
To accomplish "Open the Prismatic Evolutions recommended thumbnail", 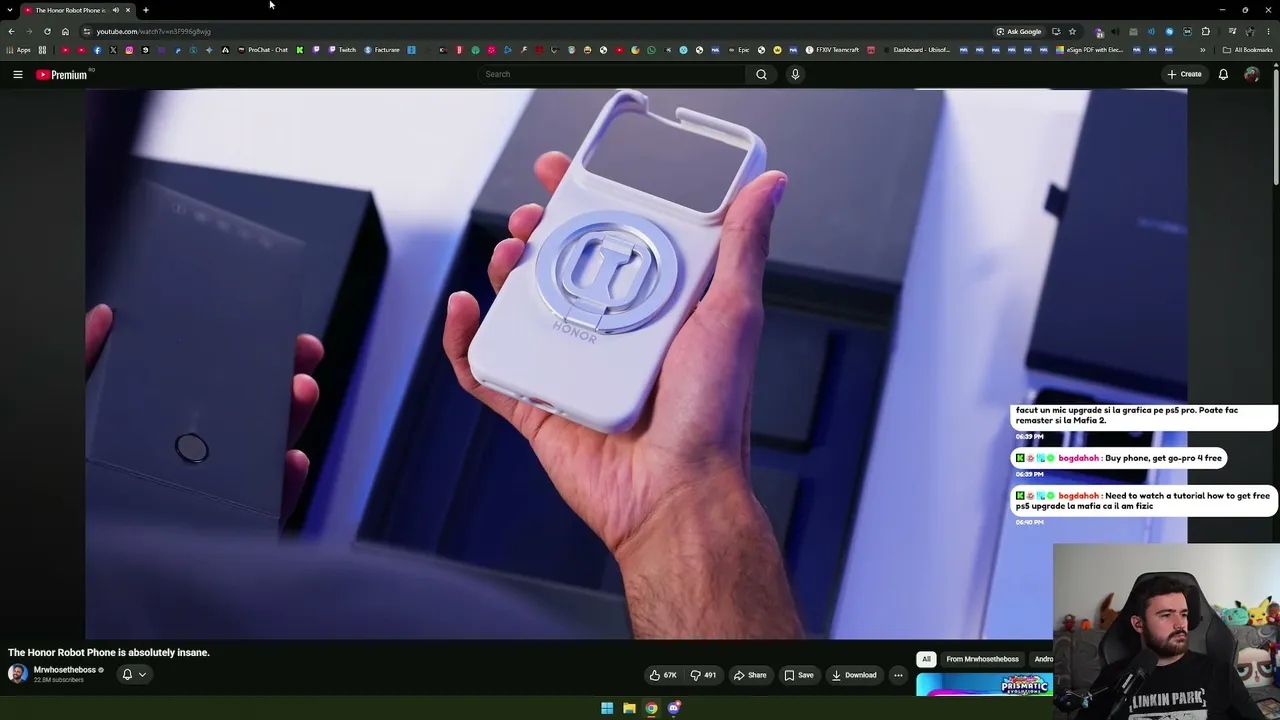I will click(984, 685).
